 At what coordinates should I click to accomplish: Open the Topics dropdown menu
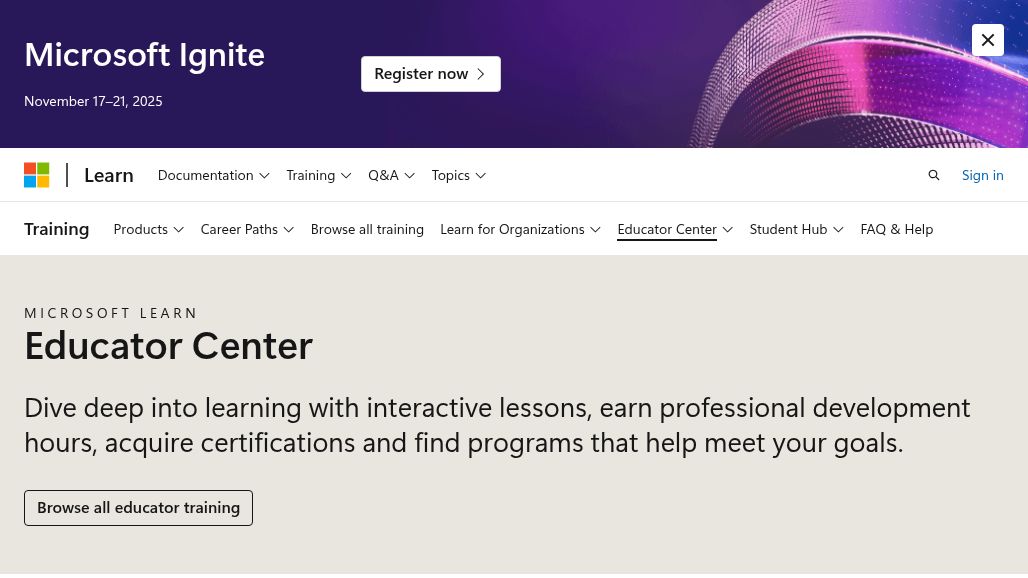tap(458, 175)
